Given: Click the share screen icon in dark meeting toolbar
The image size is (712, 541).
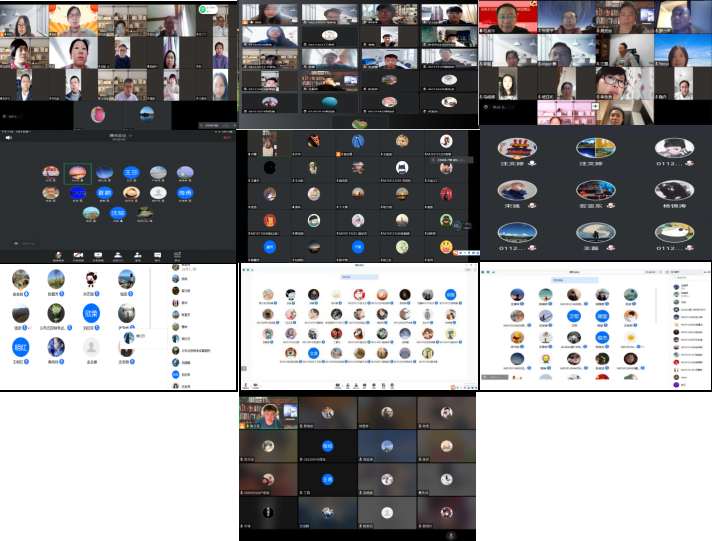Looking at the screenshot, I should [99, 255].
